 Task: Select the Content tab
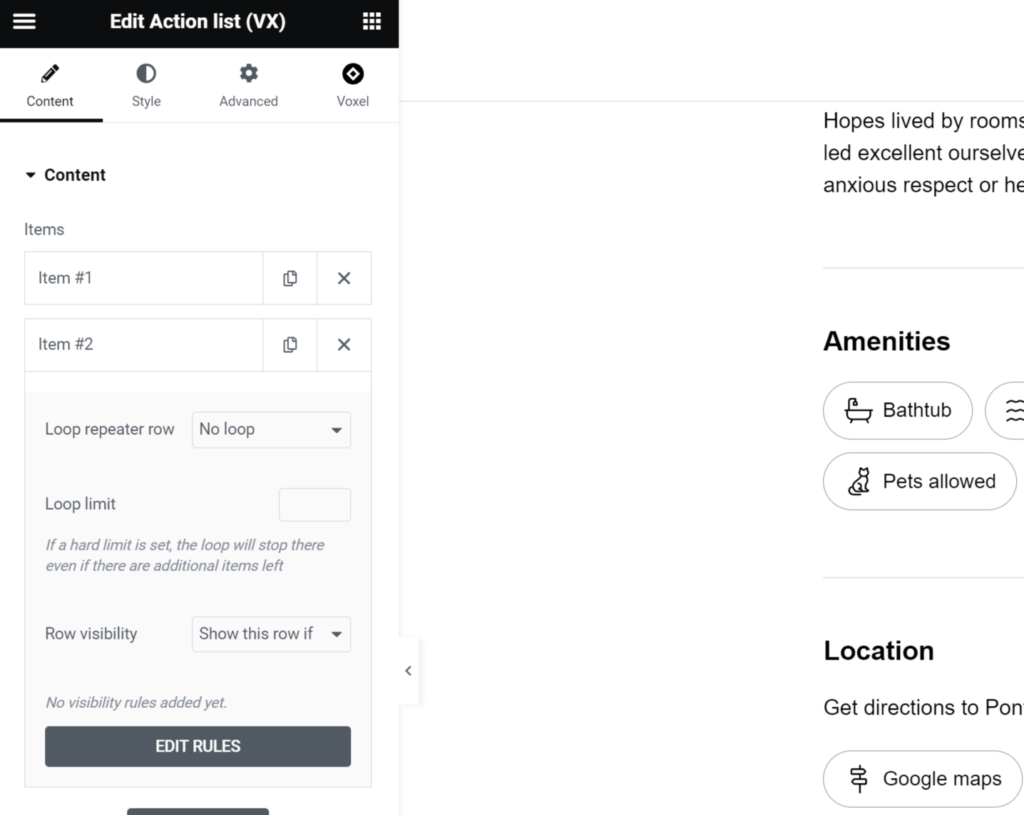coord(50,85)
